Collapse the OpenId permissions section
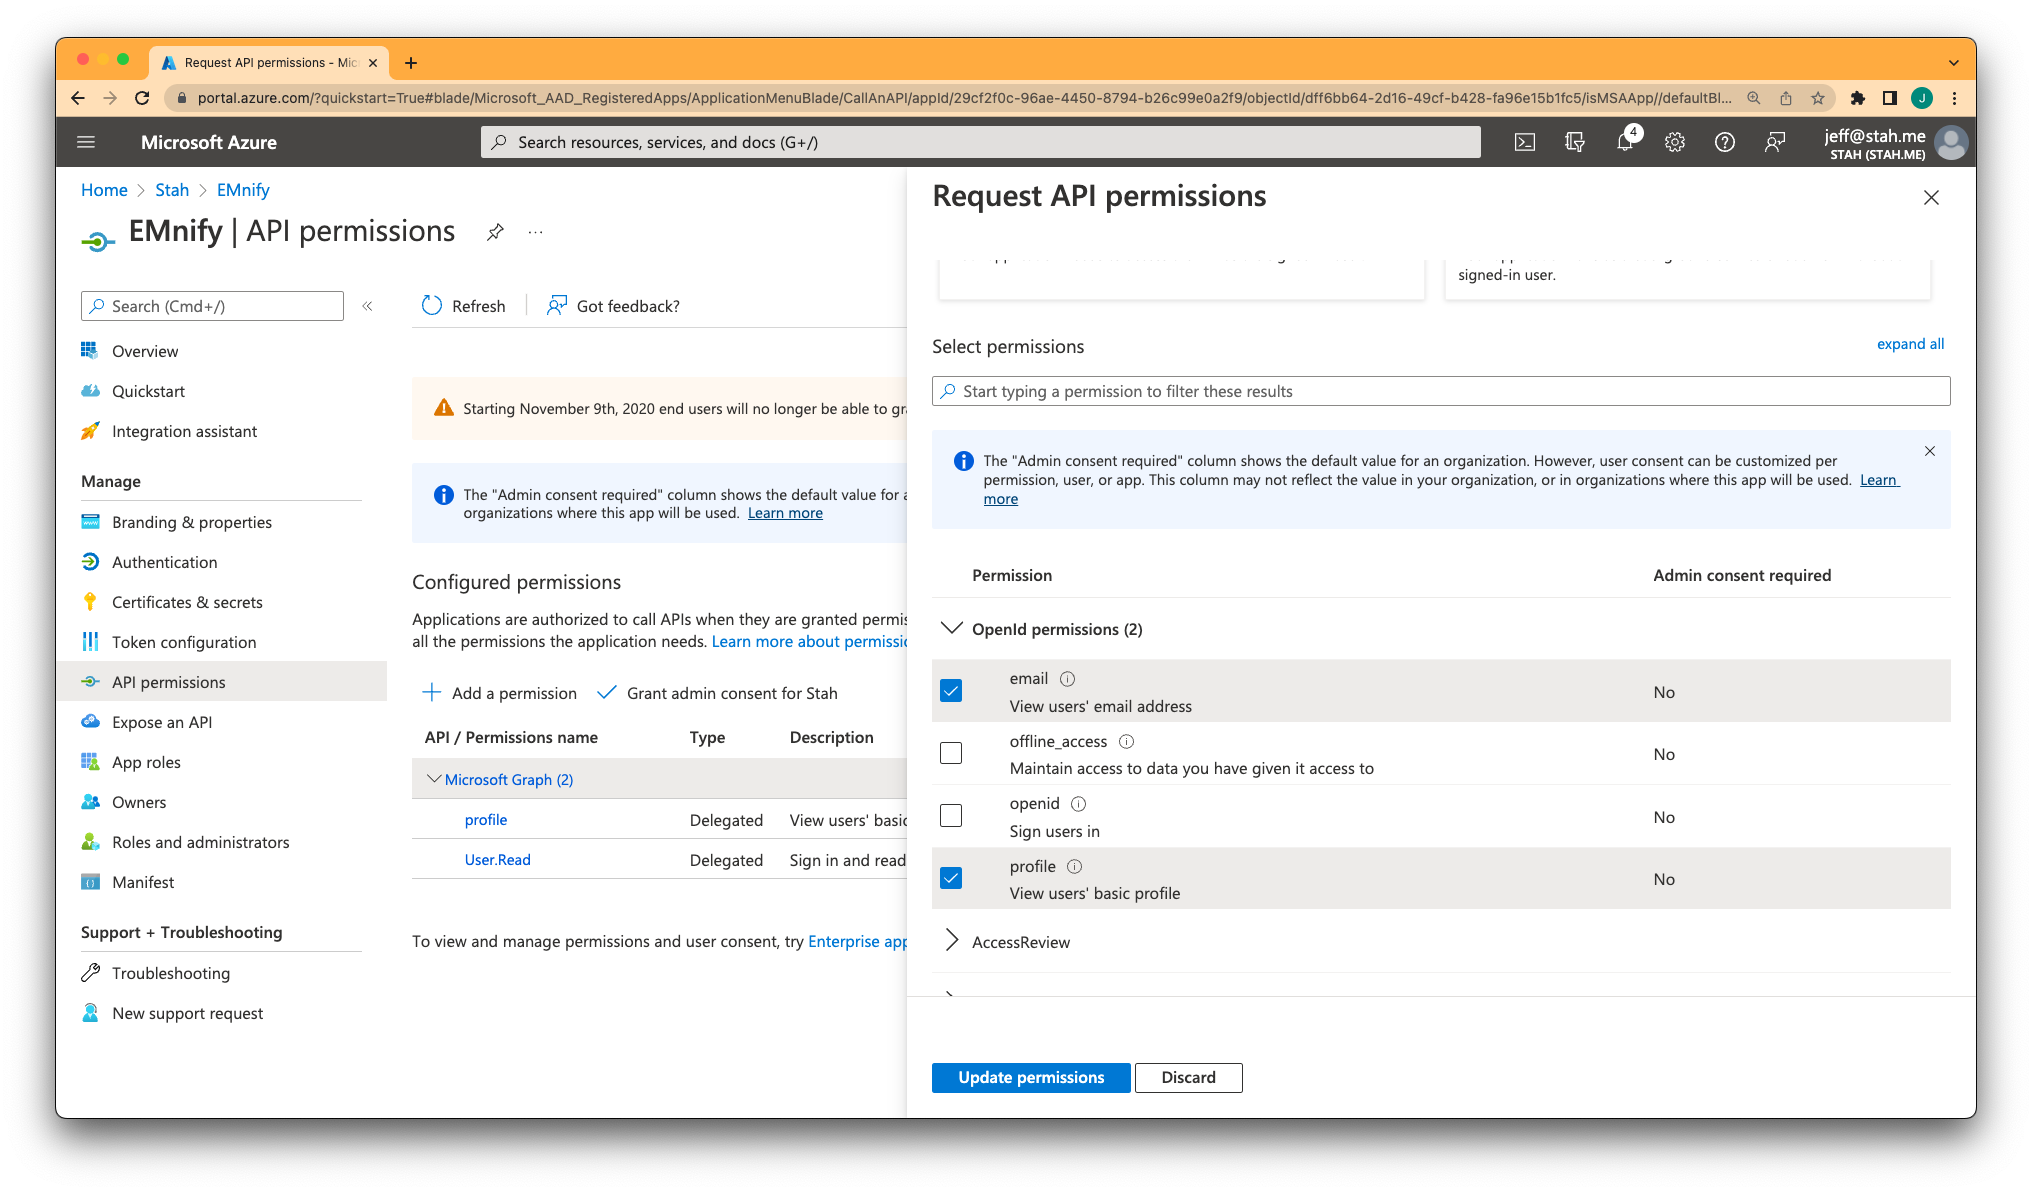2032x1192 pixels. [x=954, y=629]
